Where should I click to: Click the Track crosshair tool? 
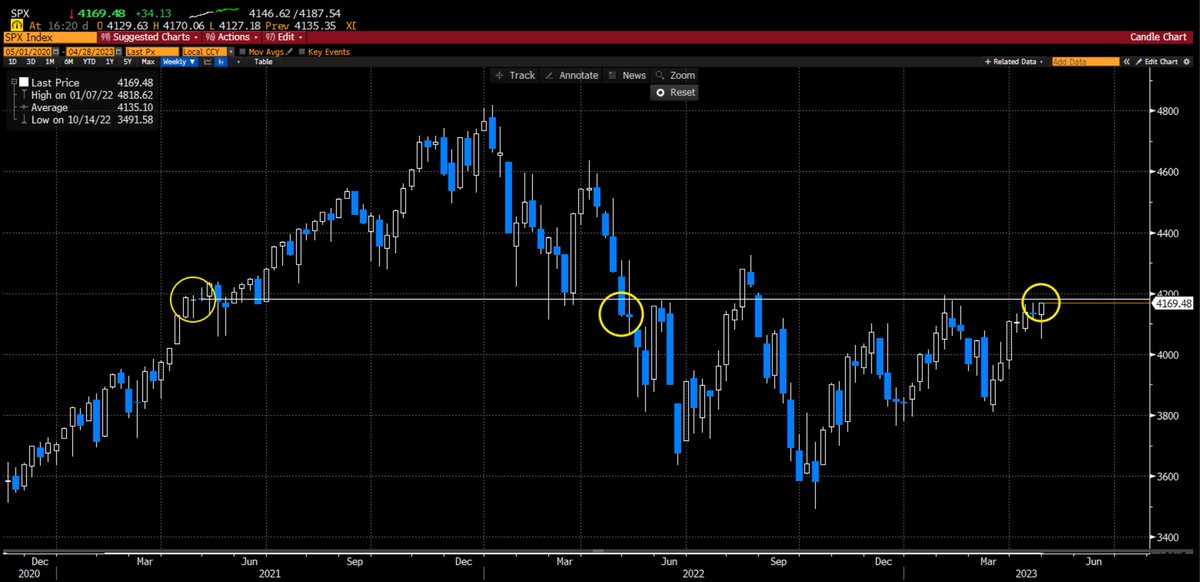[x=514, y=75]
